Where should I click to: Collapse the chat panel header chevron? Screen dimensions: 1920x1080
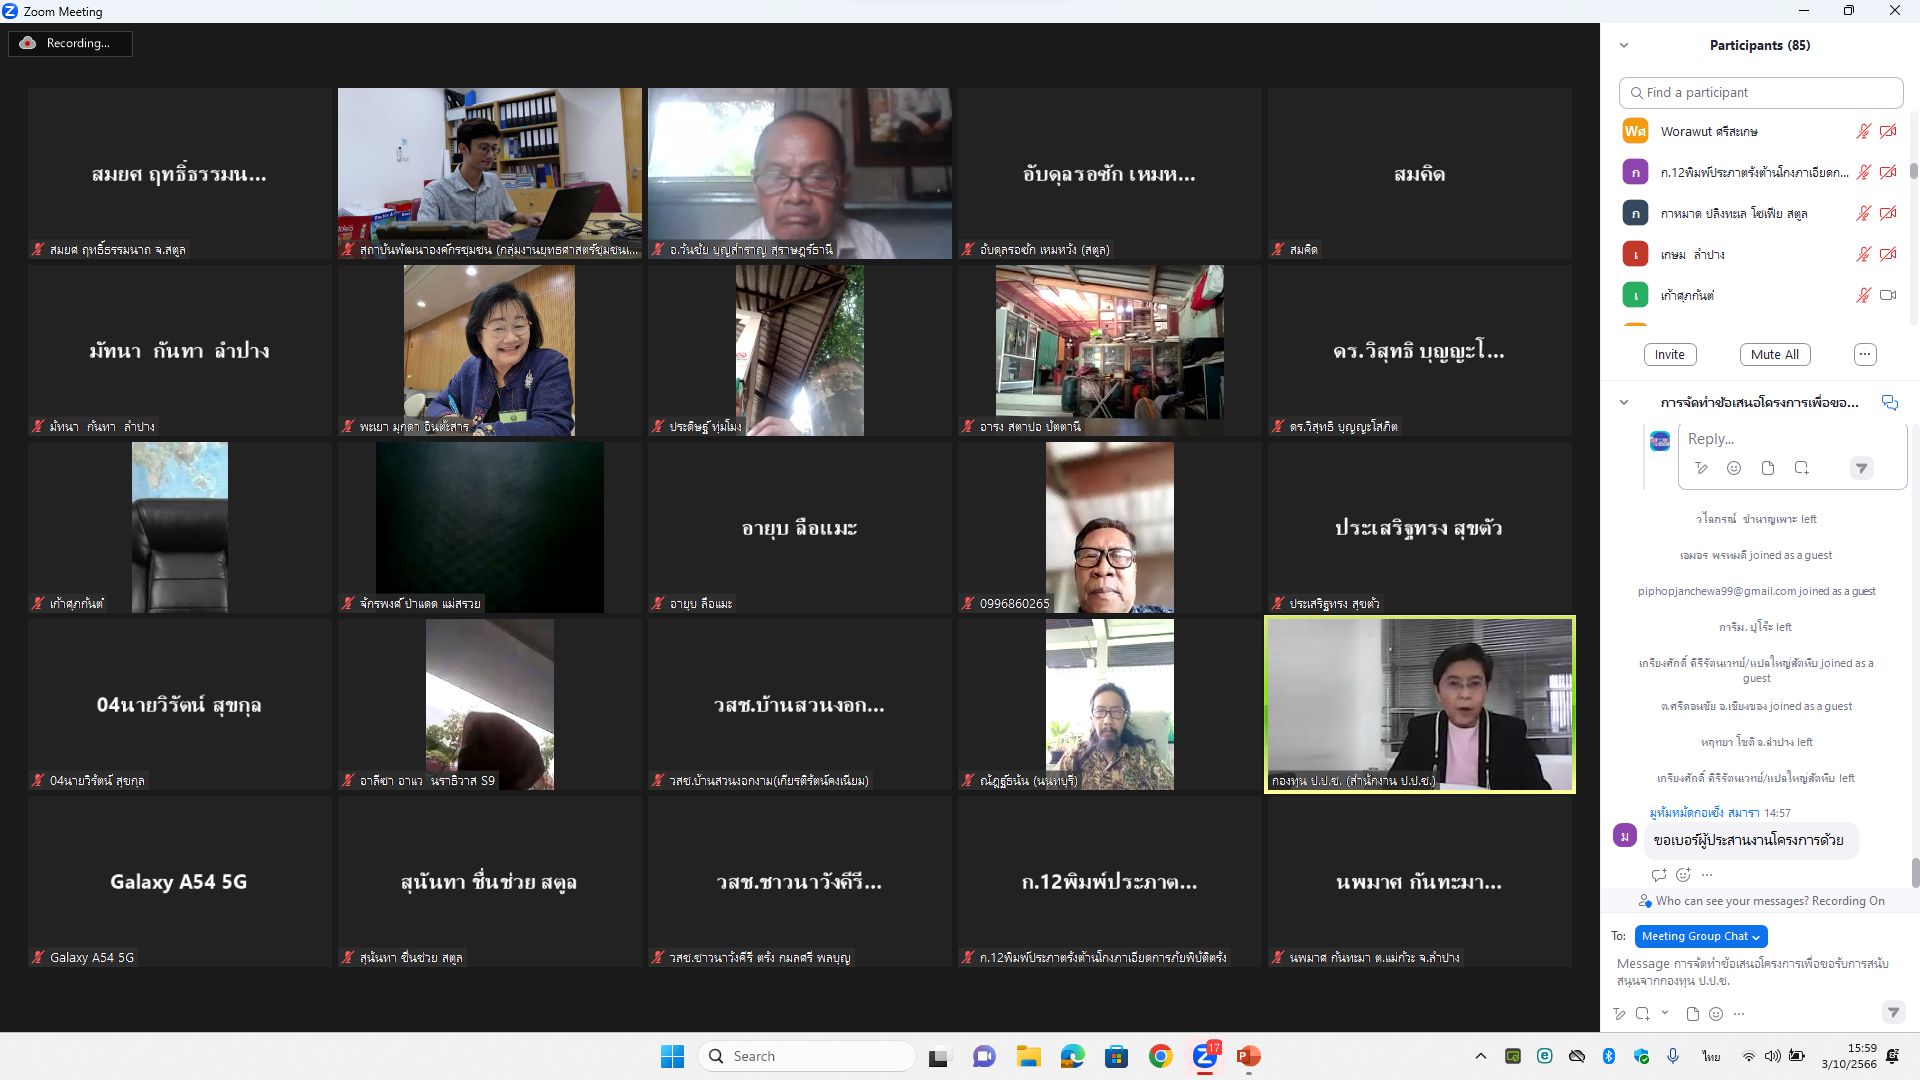1624,402
